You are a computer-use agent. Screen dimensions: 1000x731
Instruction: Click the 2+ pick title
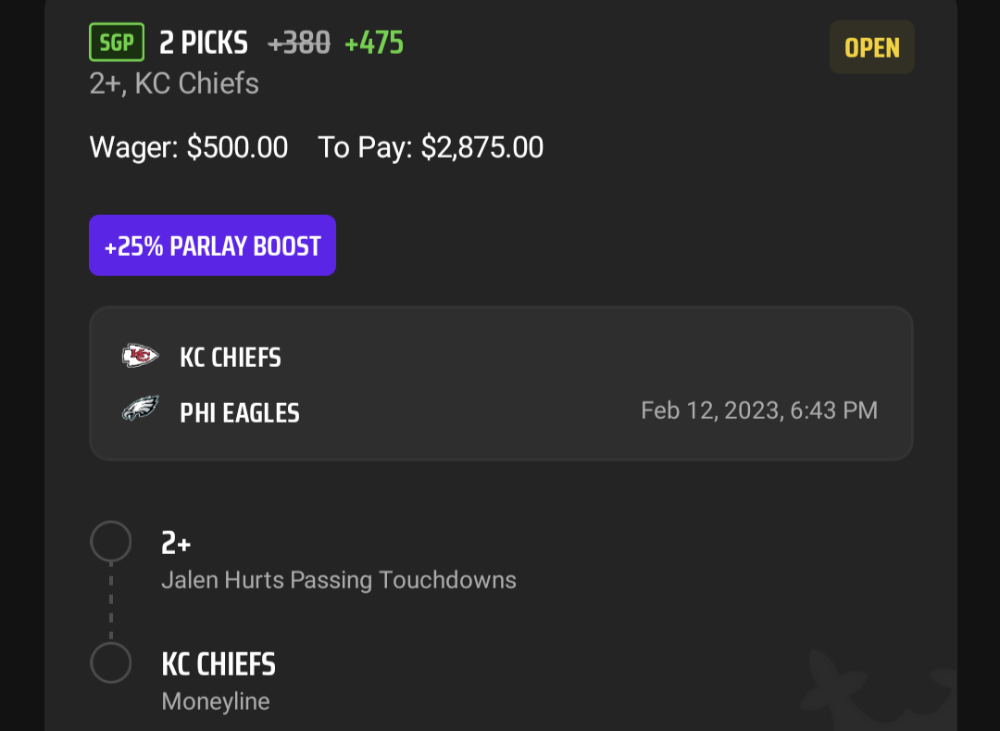tap(176, 543)
